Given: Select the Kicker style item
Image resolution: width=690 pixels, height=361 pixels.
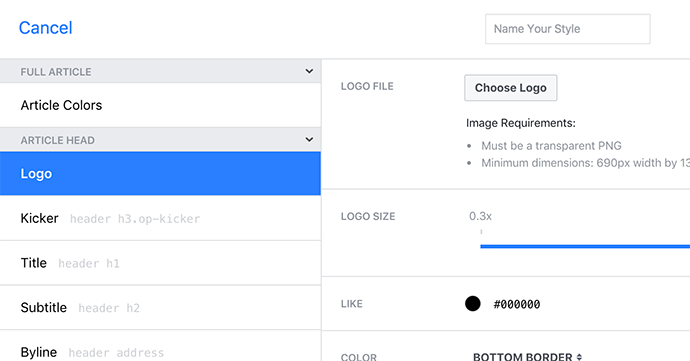Looking at the screenshot, I should [x=160, y=218].
